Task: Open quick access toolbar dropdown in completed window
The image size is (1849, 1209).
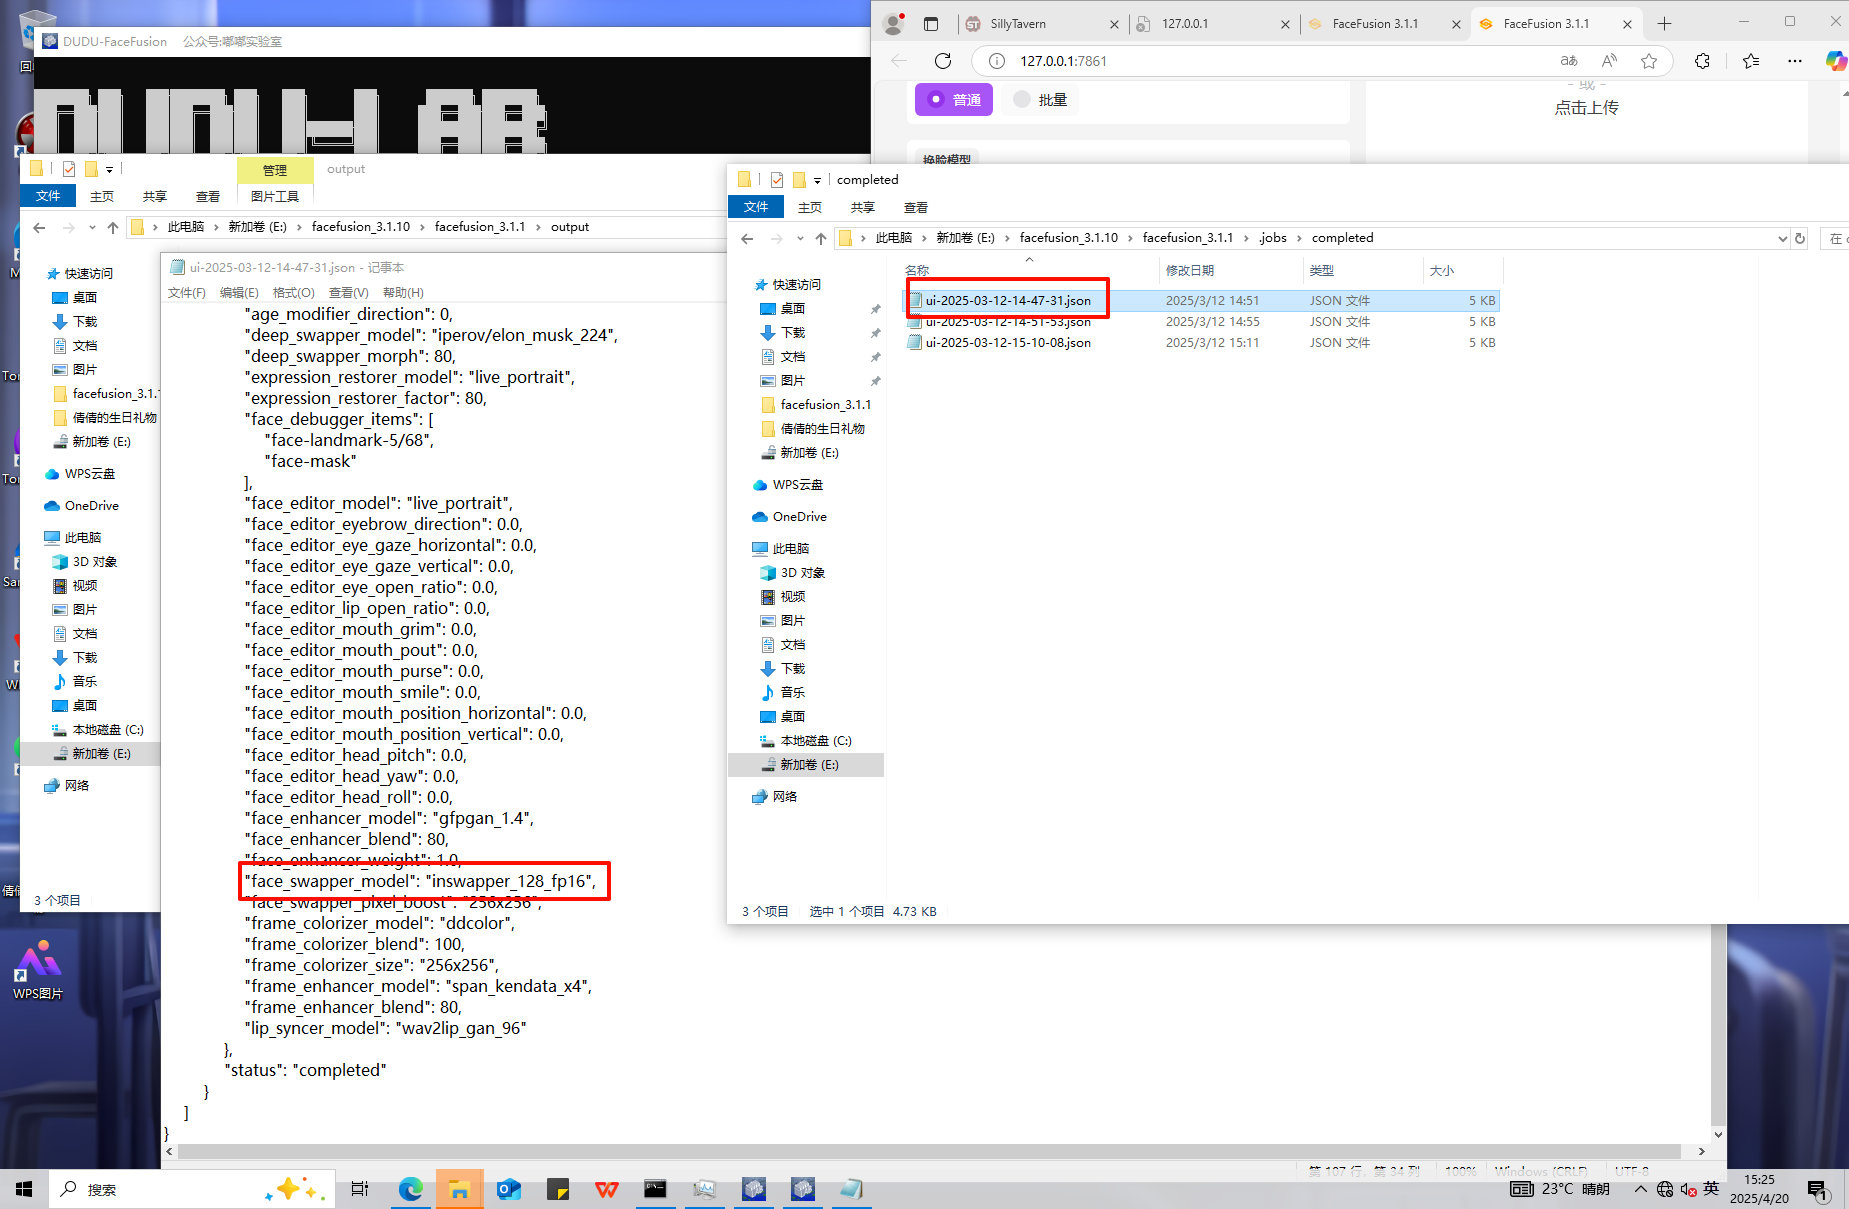Action: coord(817,180)
